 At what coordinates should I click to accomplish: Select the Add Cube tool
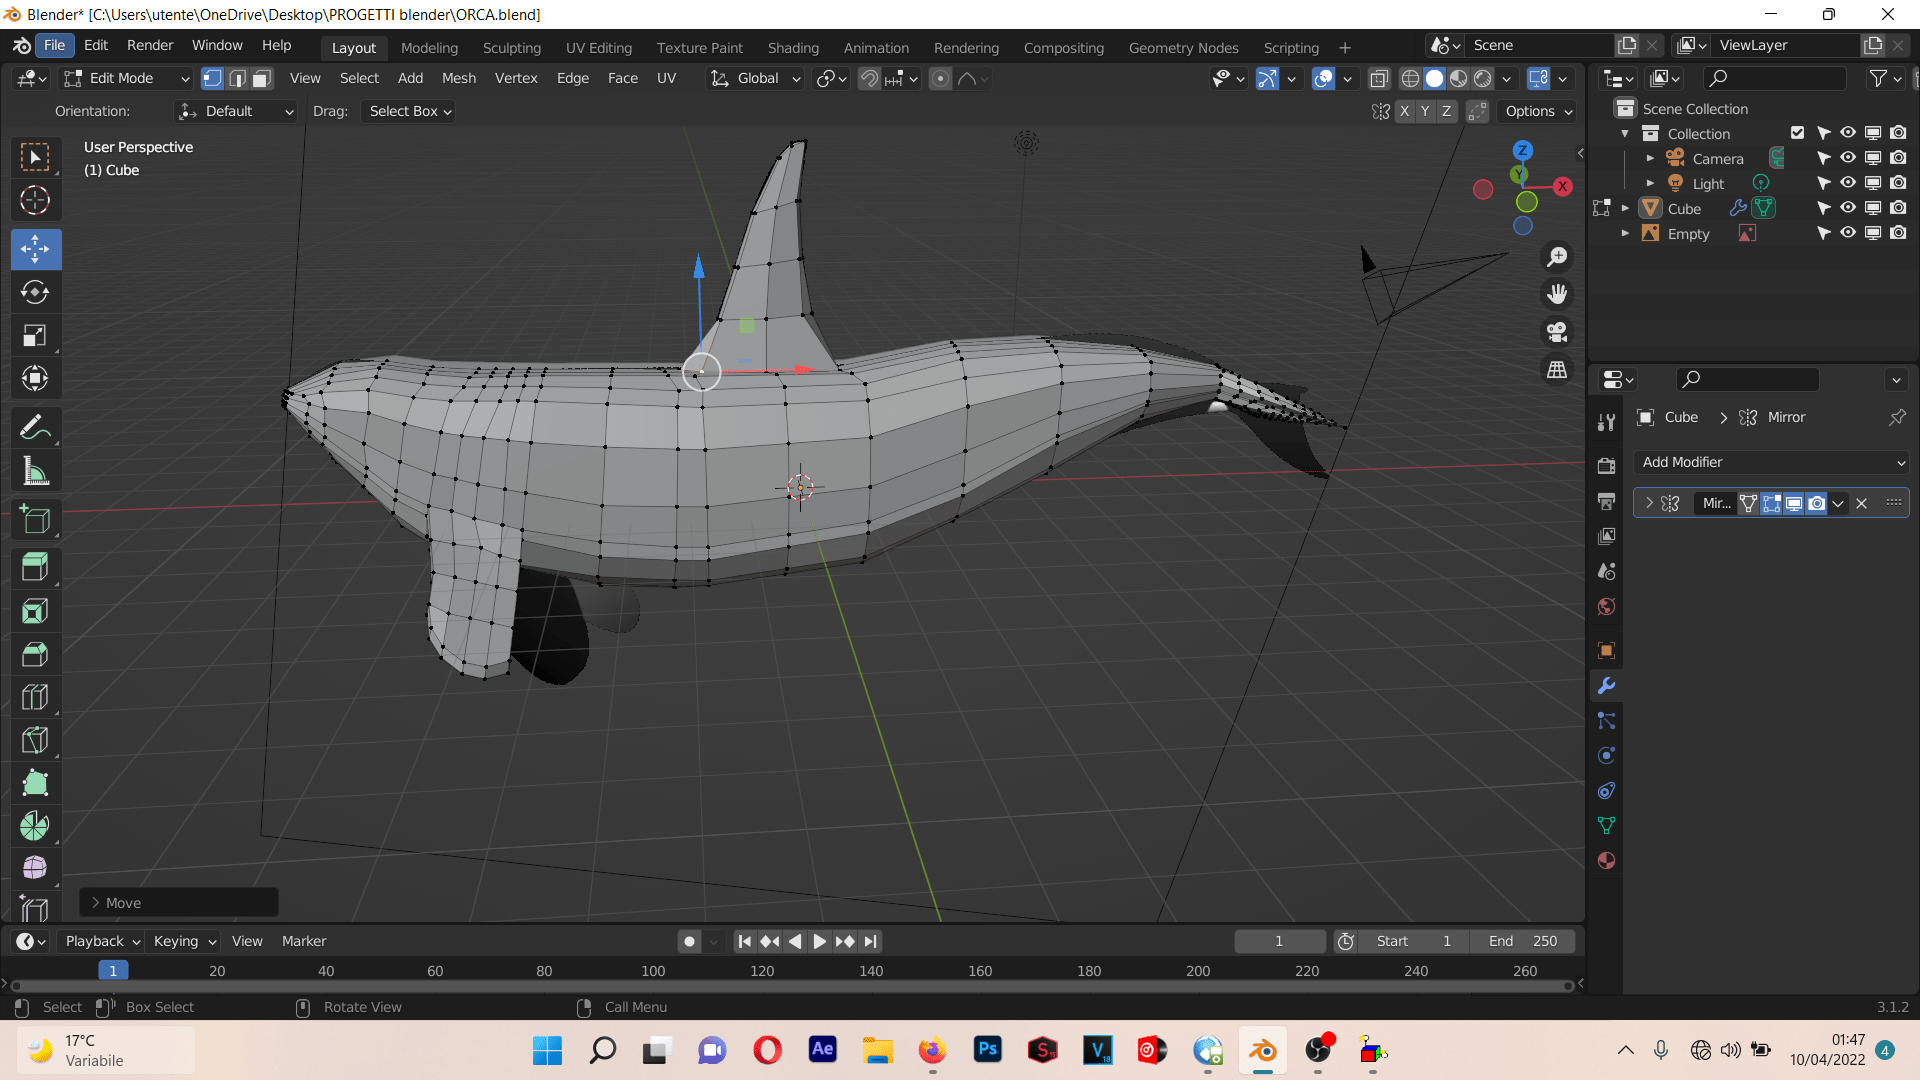pyautogui.click(x=35, y=520)
